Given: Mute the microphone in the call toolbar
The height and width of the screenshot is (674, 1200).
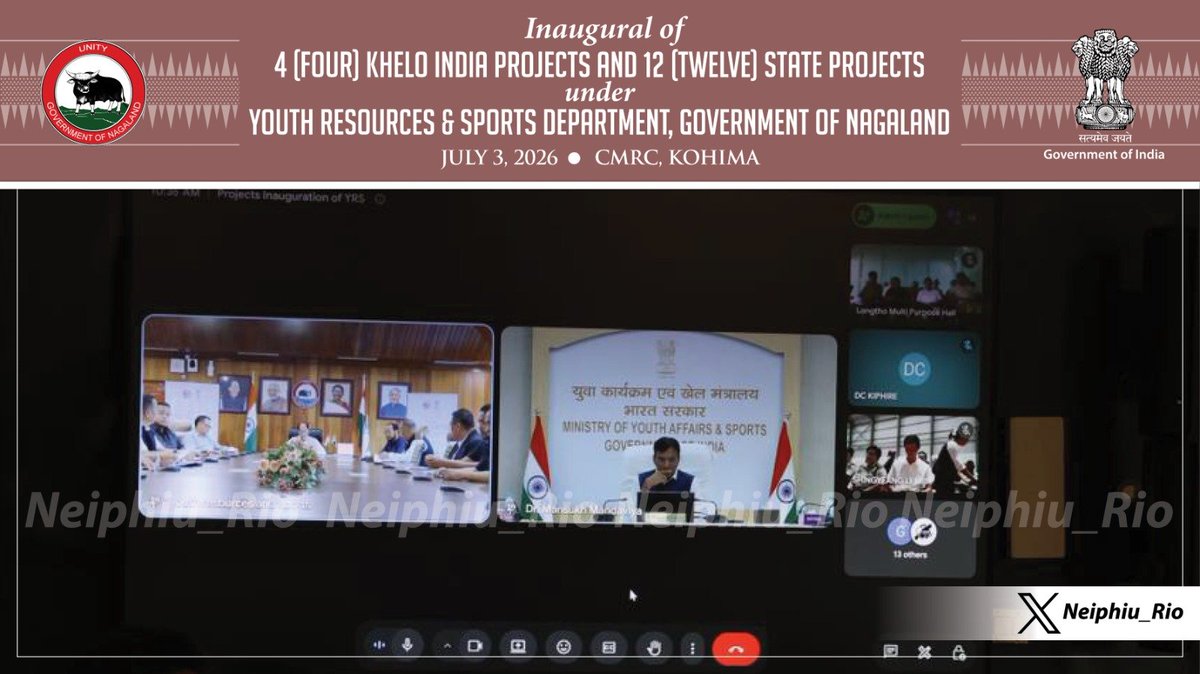Looking at the screenshot, I should (x=407, y=645).
